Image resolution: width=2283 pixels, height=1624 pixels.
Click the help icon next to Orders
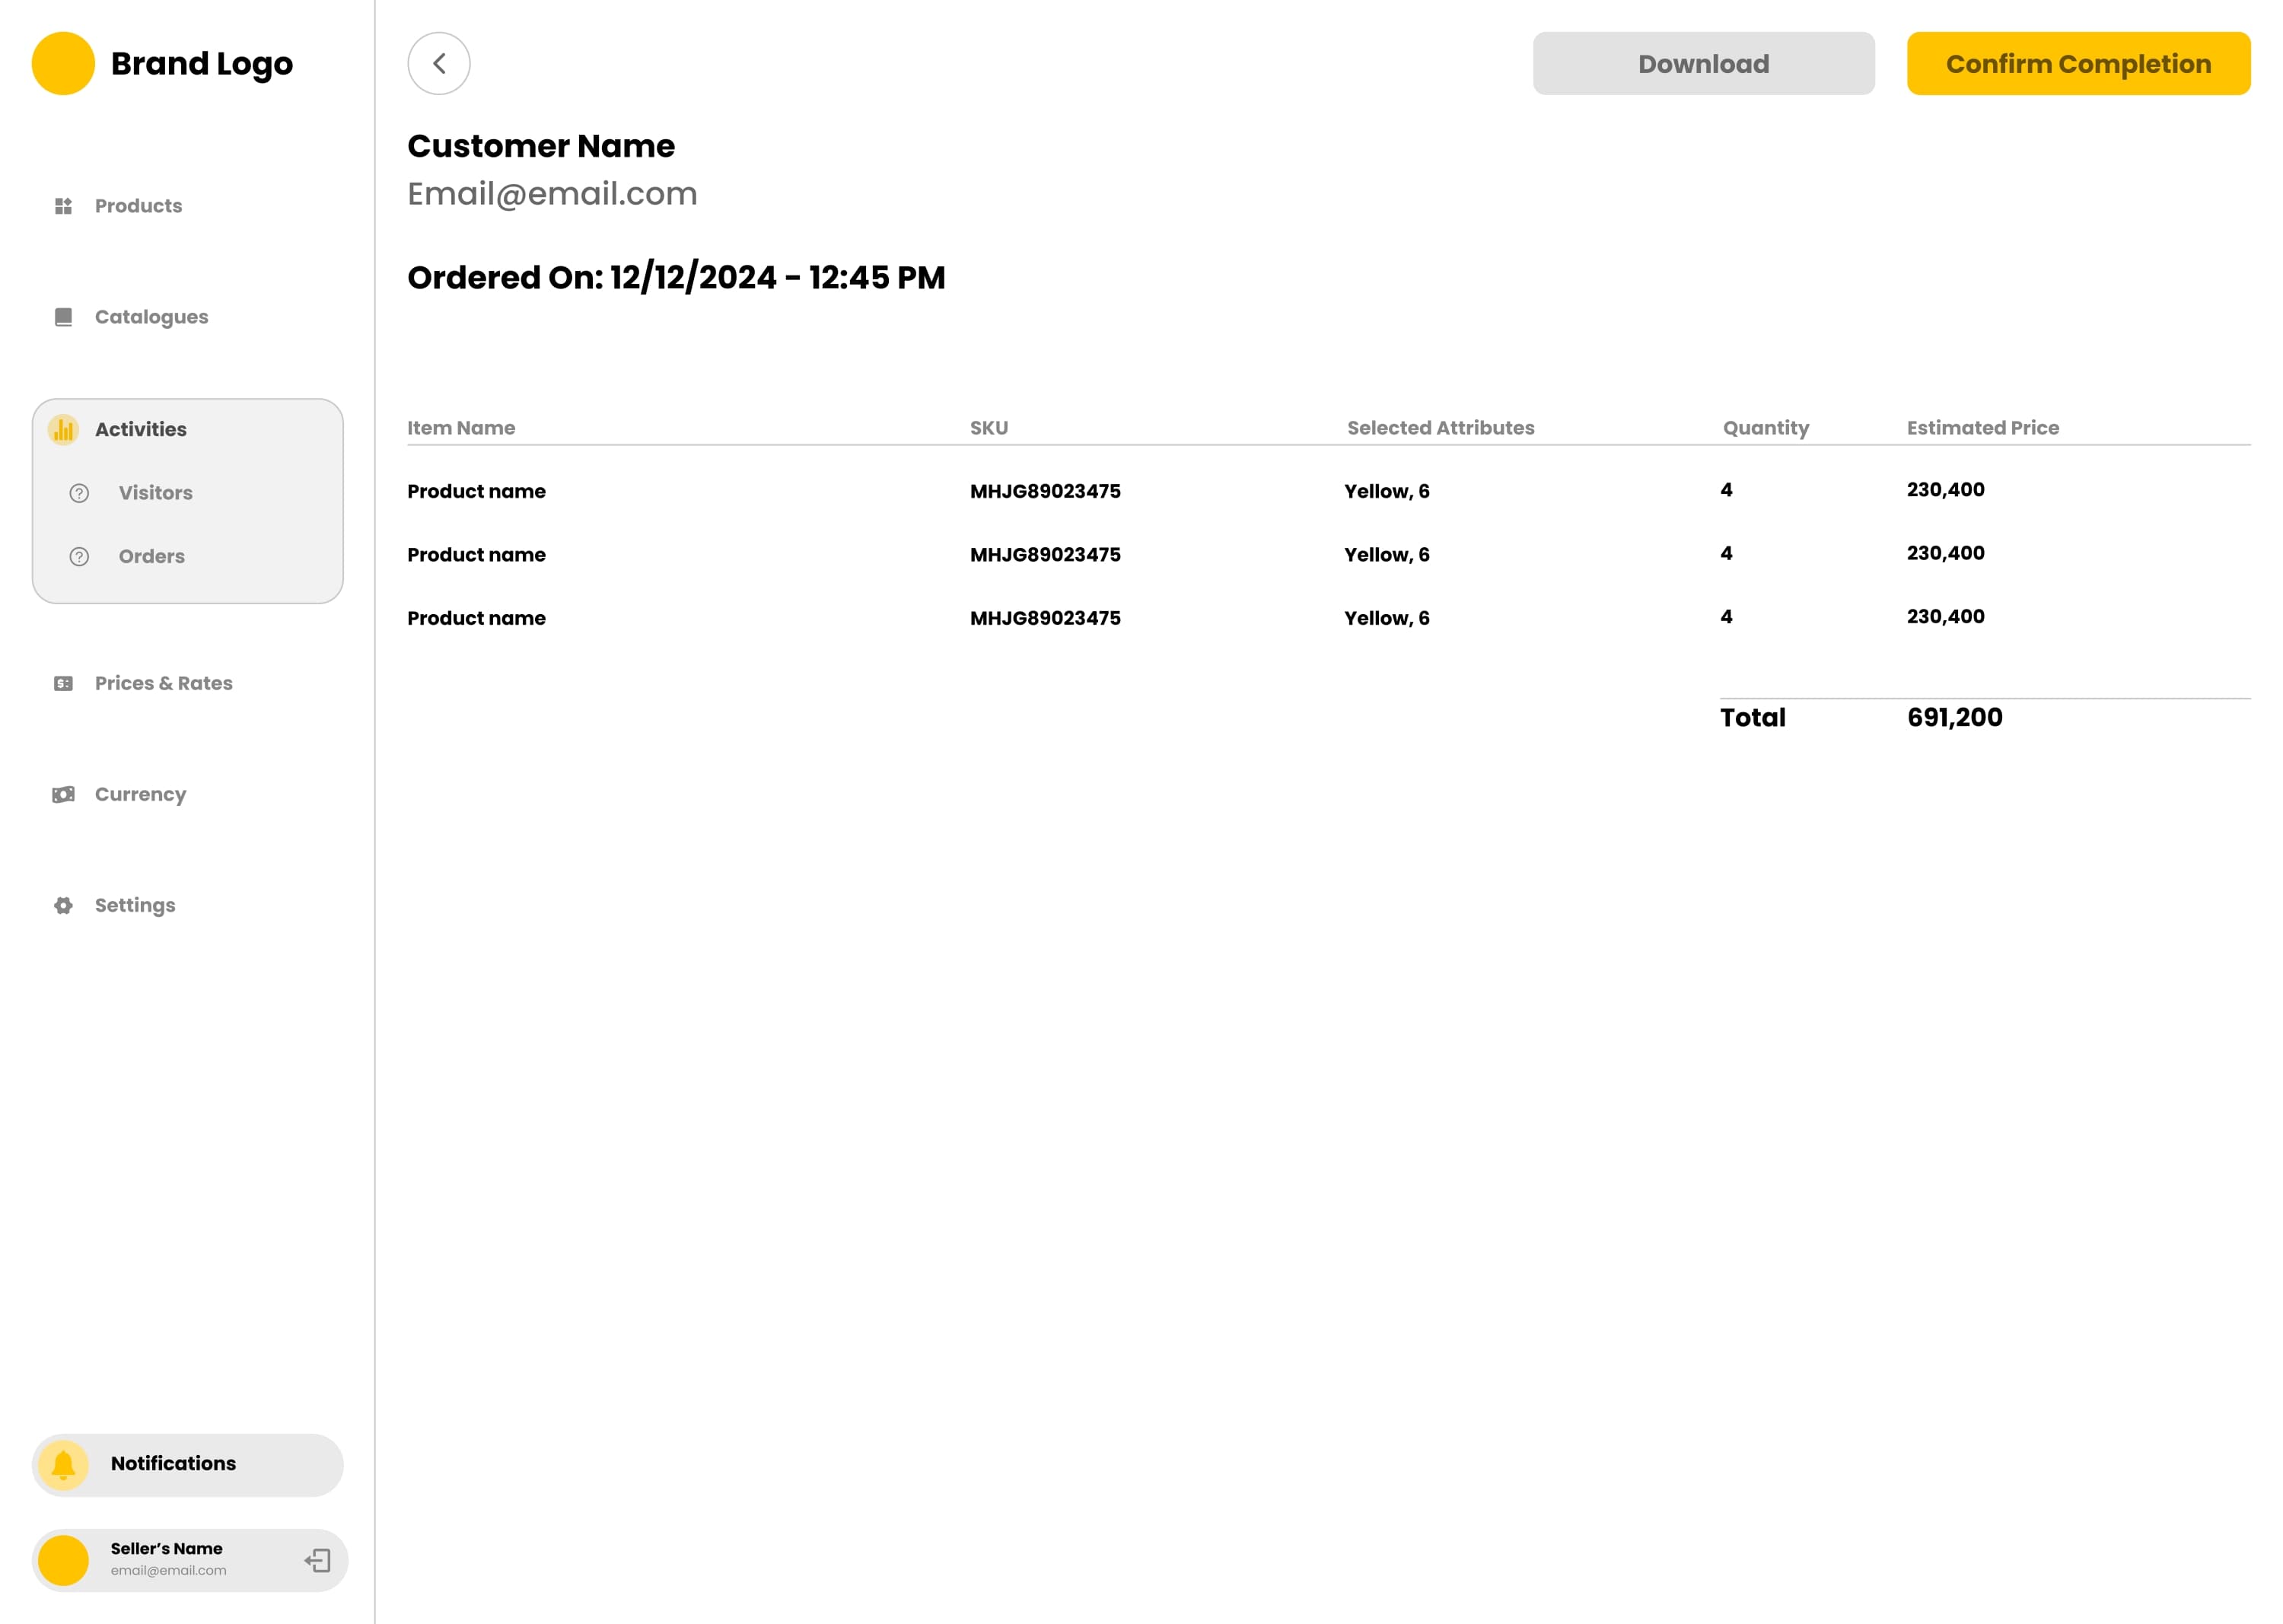[79, 557]
